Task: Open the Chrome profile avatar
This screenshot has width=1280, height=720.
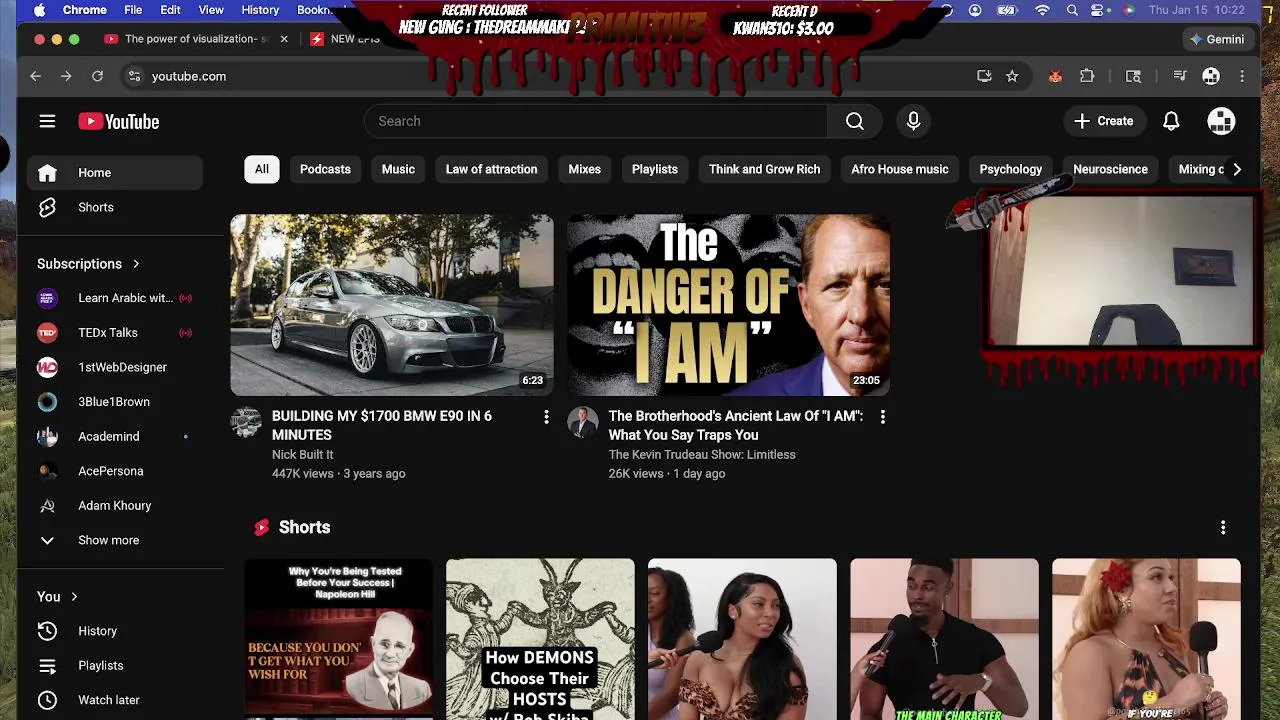Action: (x=1211, y=76)
